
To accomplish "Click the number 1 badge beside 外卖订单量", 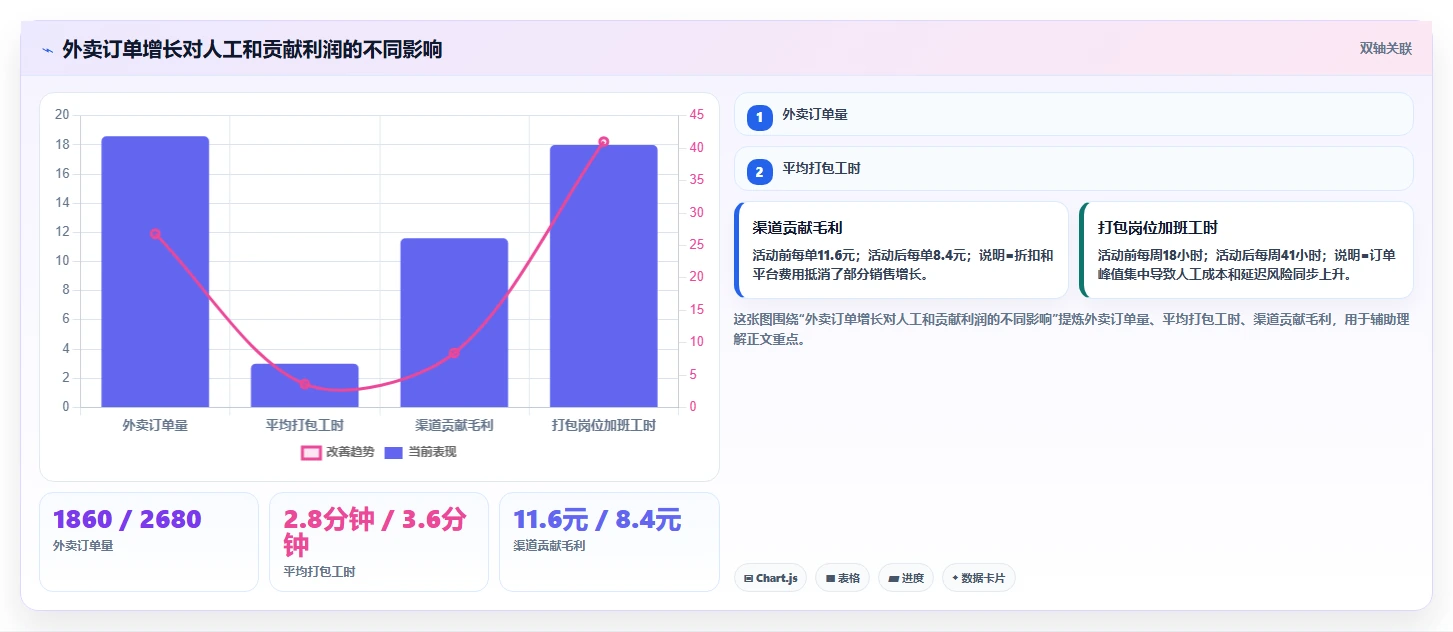I will [x=759, y=117].
